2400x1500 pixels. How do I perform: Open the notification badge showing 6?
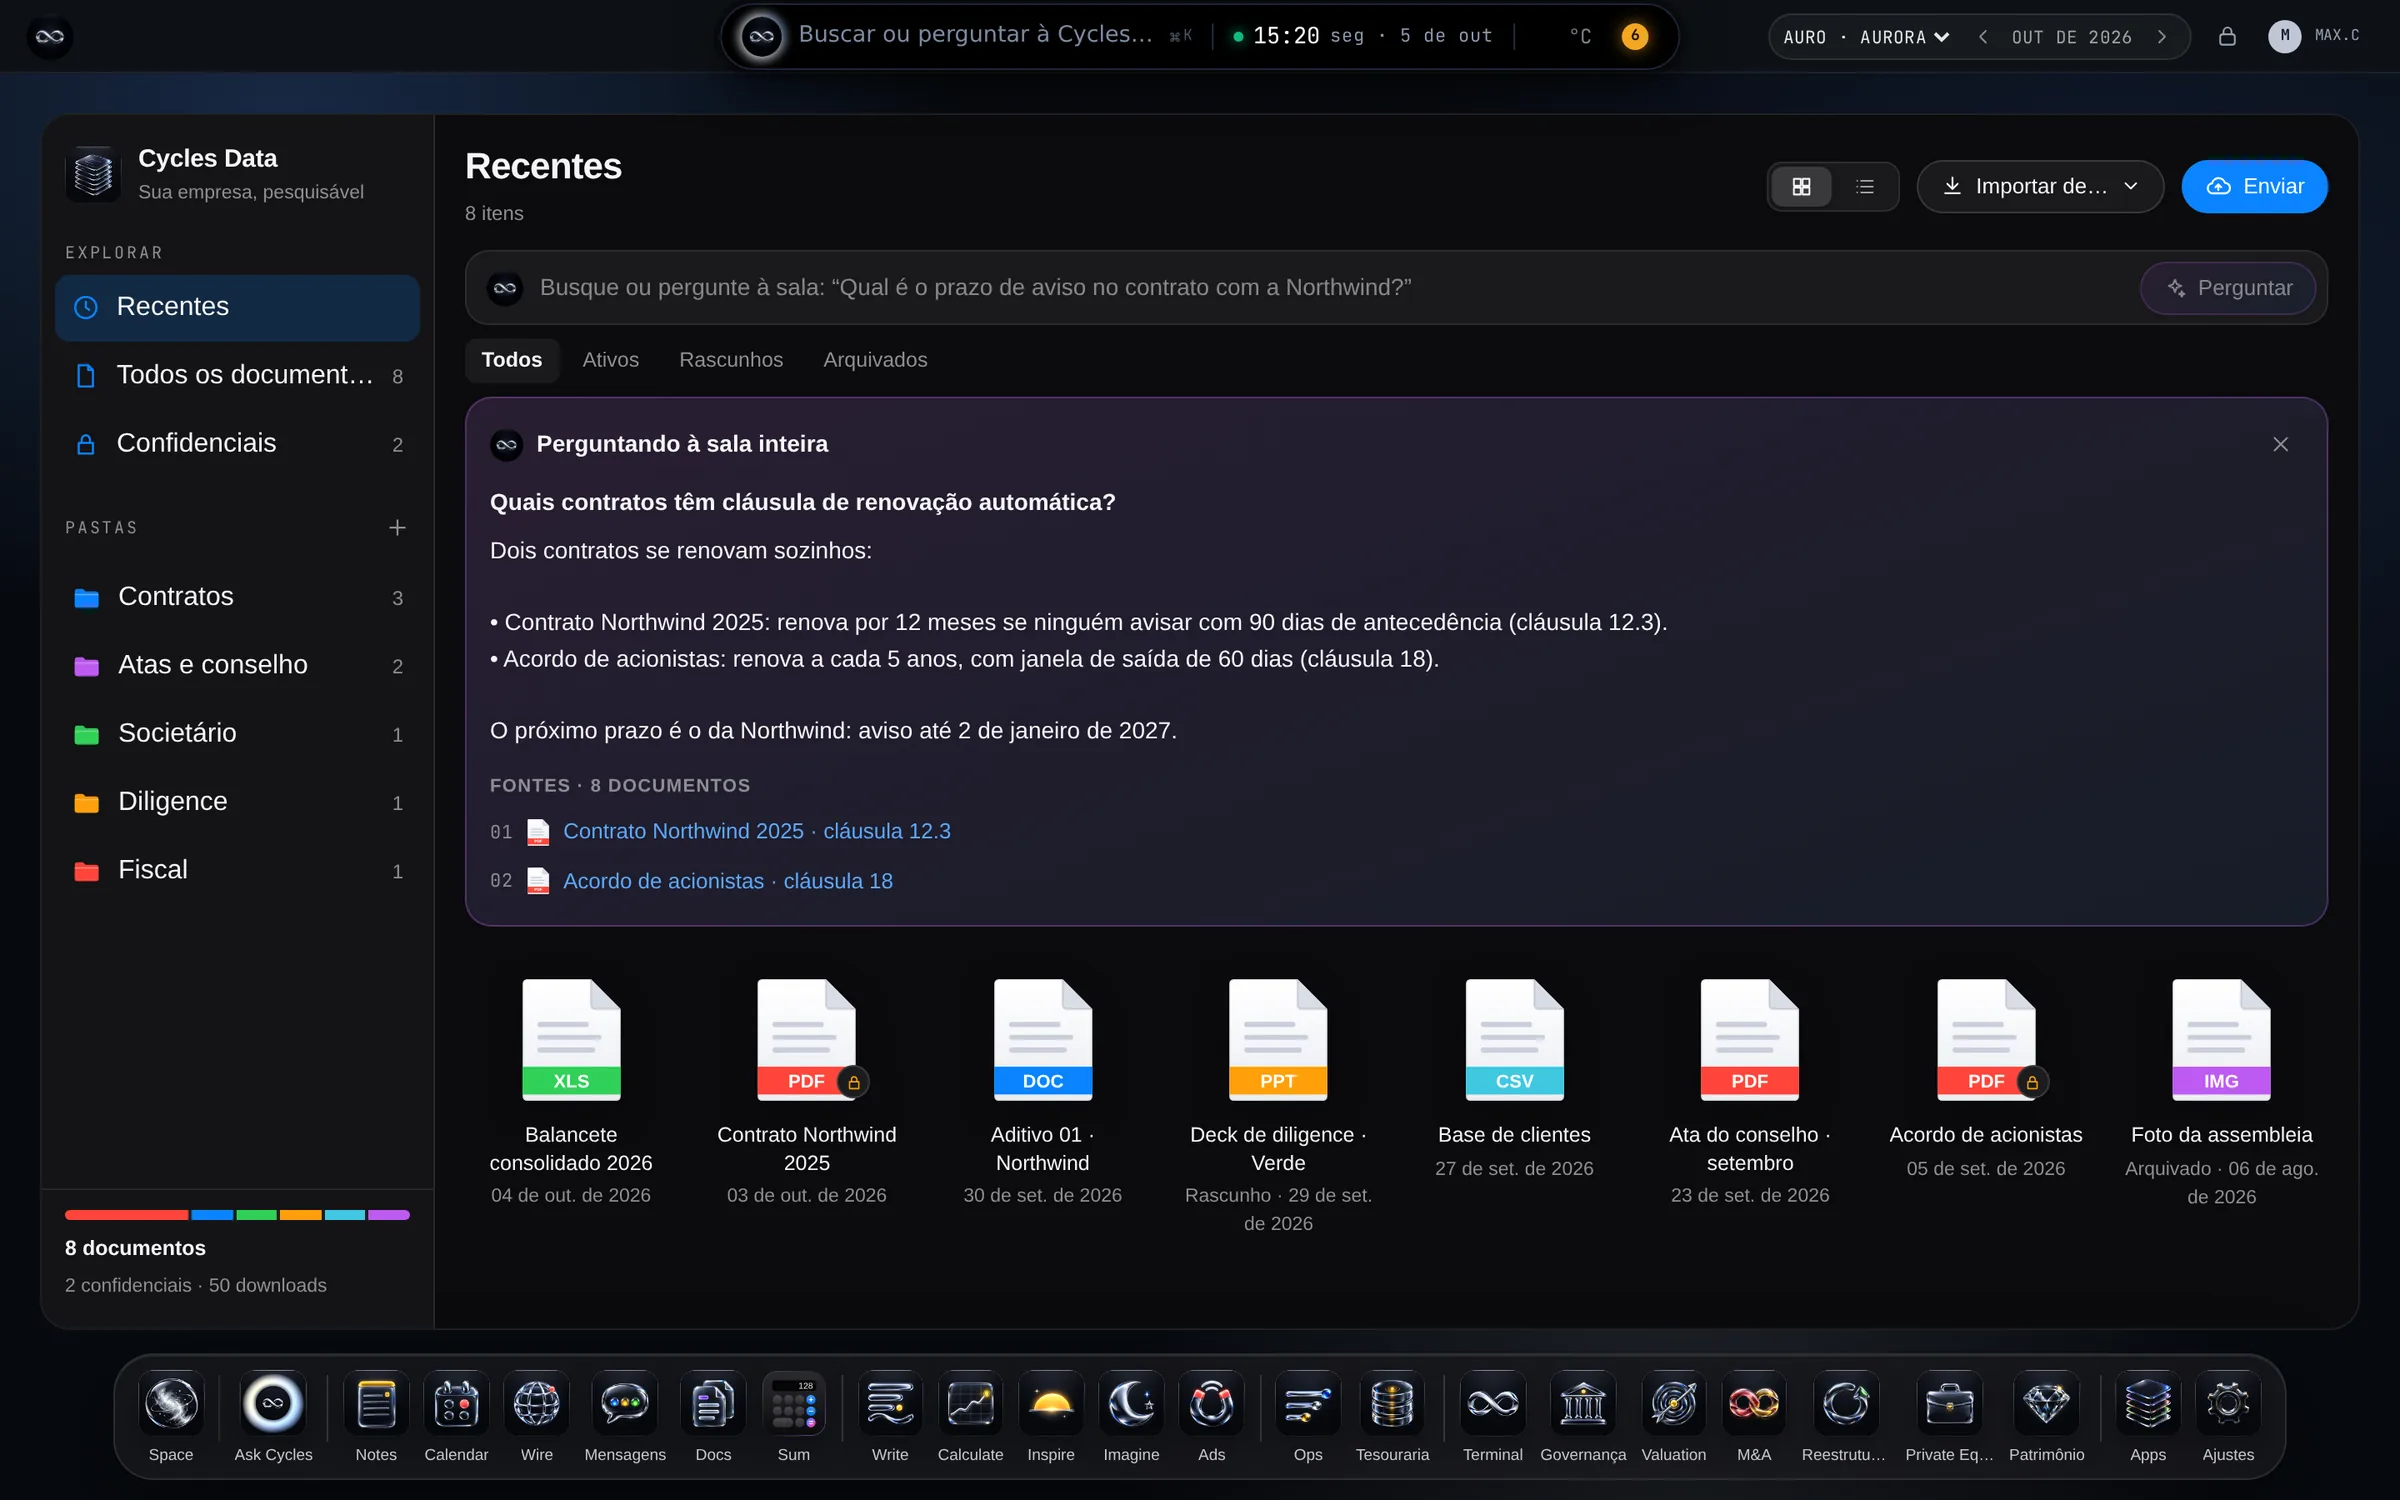point(1634,36)
